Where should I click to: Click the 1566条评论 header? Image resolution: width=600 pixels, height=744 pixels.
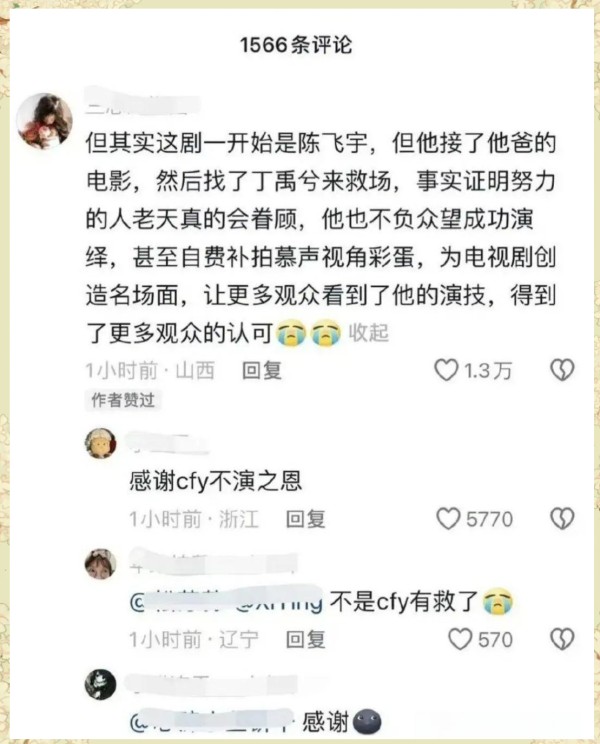point(296,45)
